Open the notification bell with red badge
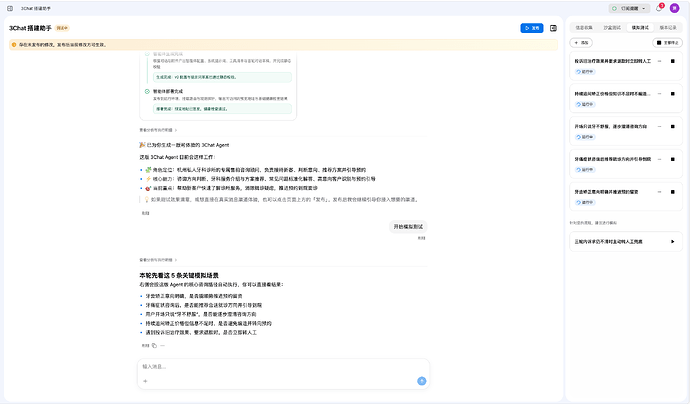690x404 pixels. (x=659, y=8)
